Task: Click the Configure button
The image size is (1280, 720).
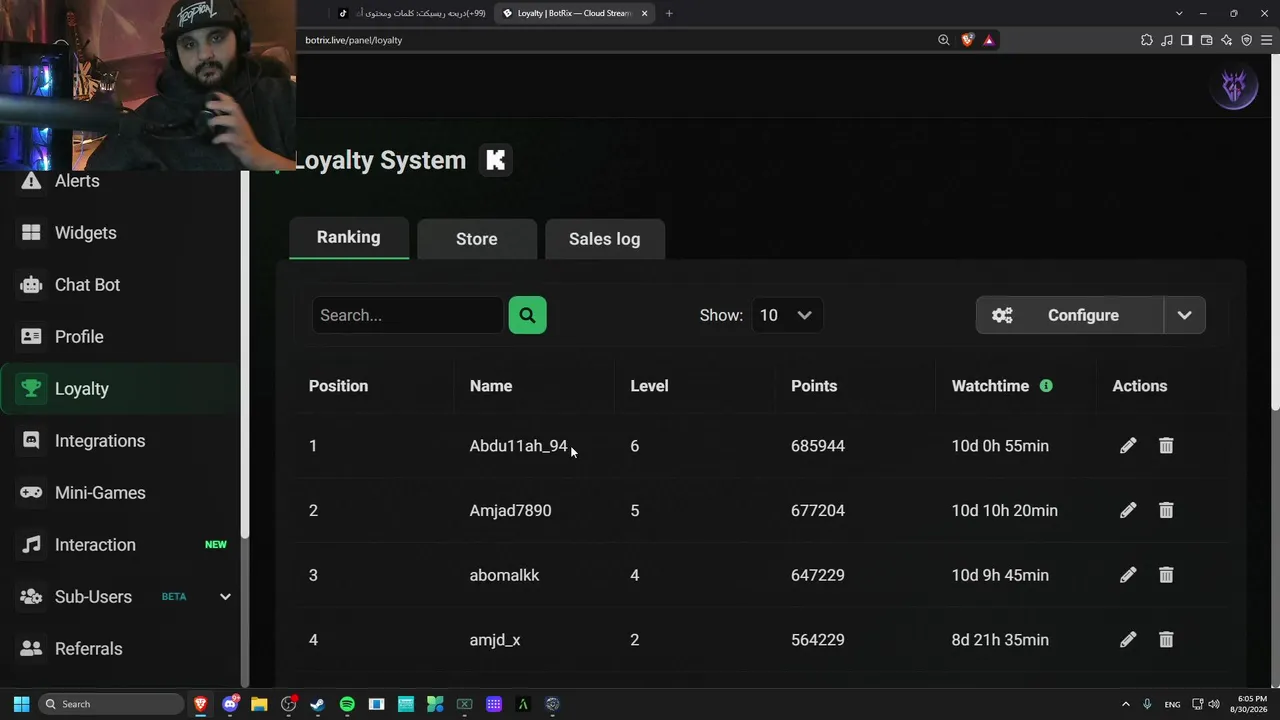Action: coord(1070,315)
